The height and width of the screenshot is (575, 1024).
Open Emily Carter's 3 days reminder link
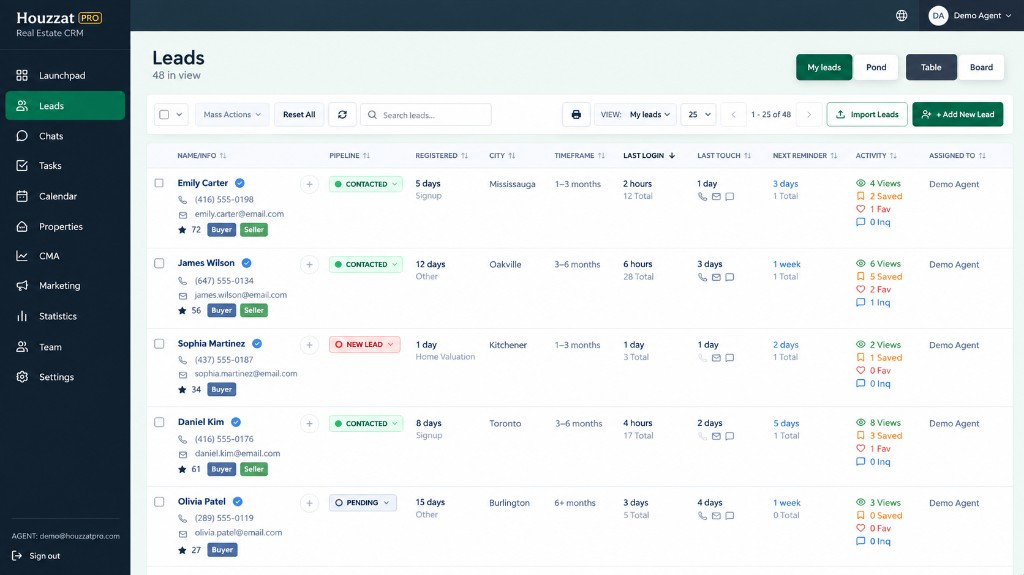coord(786,184)
